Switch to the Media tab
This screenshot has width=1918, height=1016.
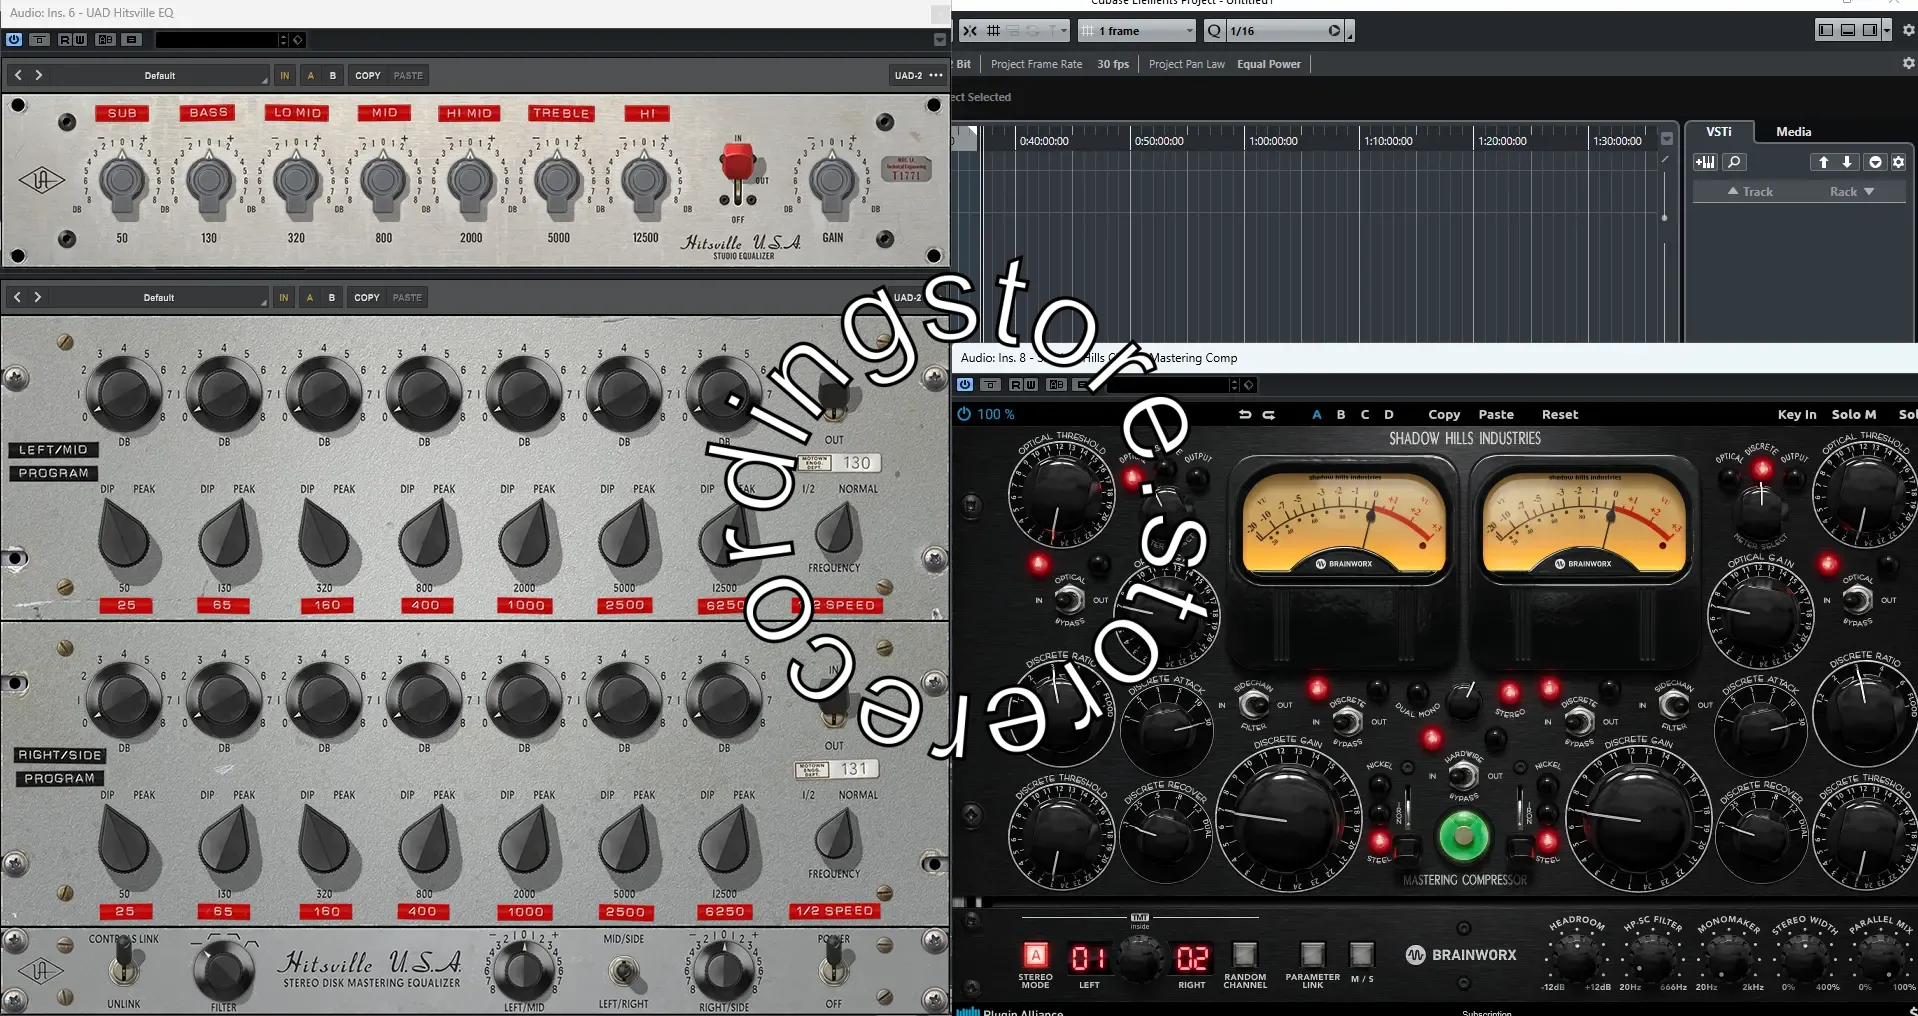click(x=1793, y=132)
